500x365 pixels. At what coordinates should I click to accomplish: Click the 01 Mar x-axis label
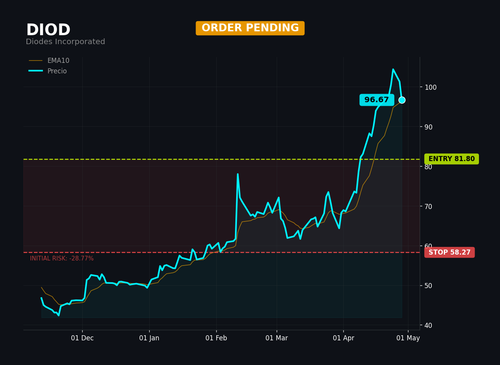276,338
